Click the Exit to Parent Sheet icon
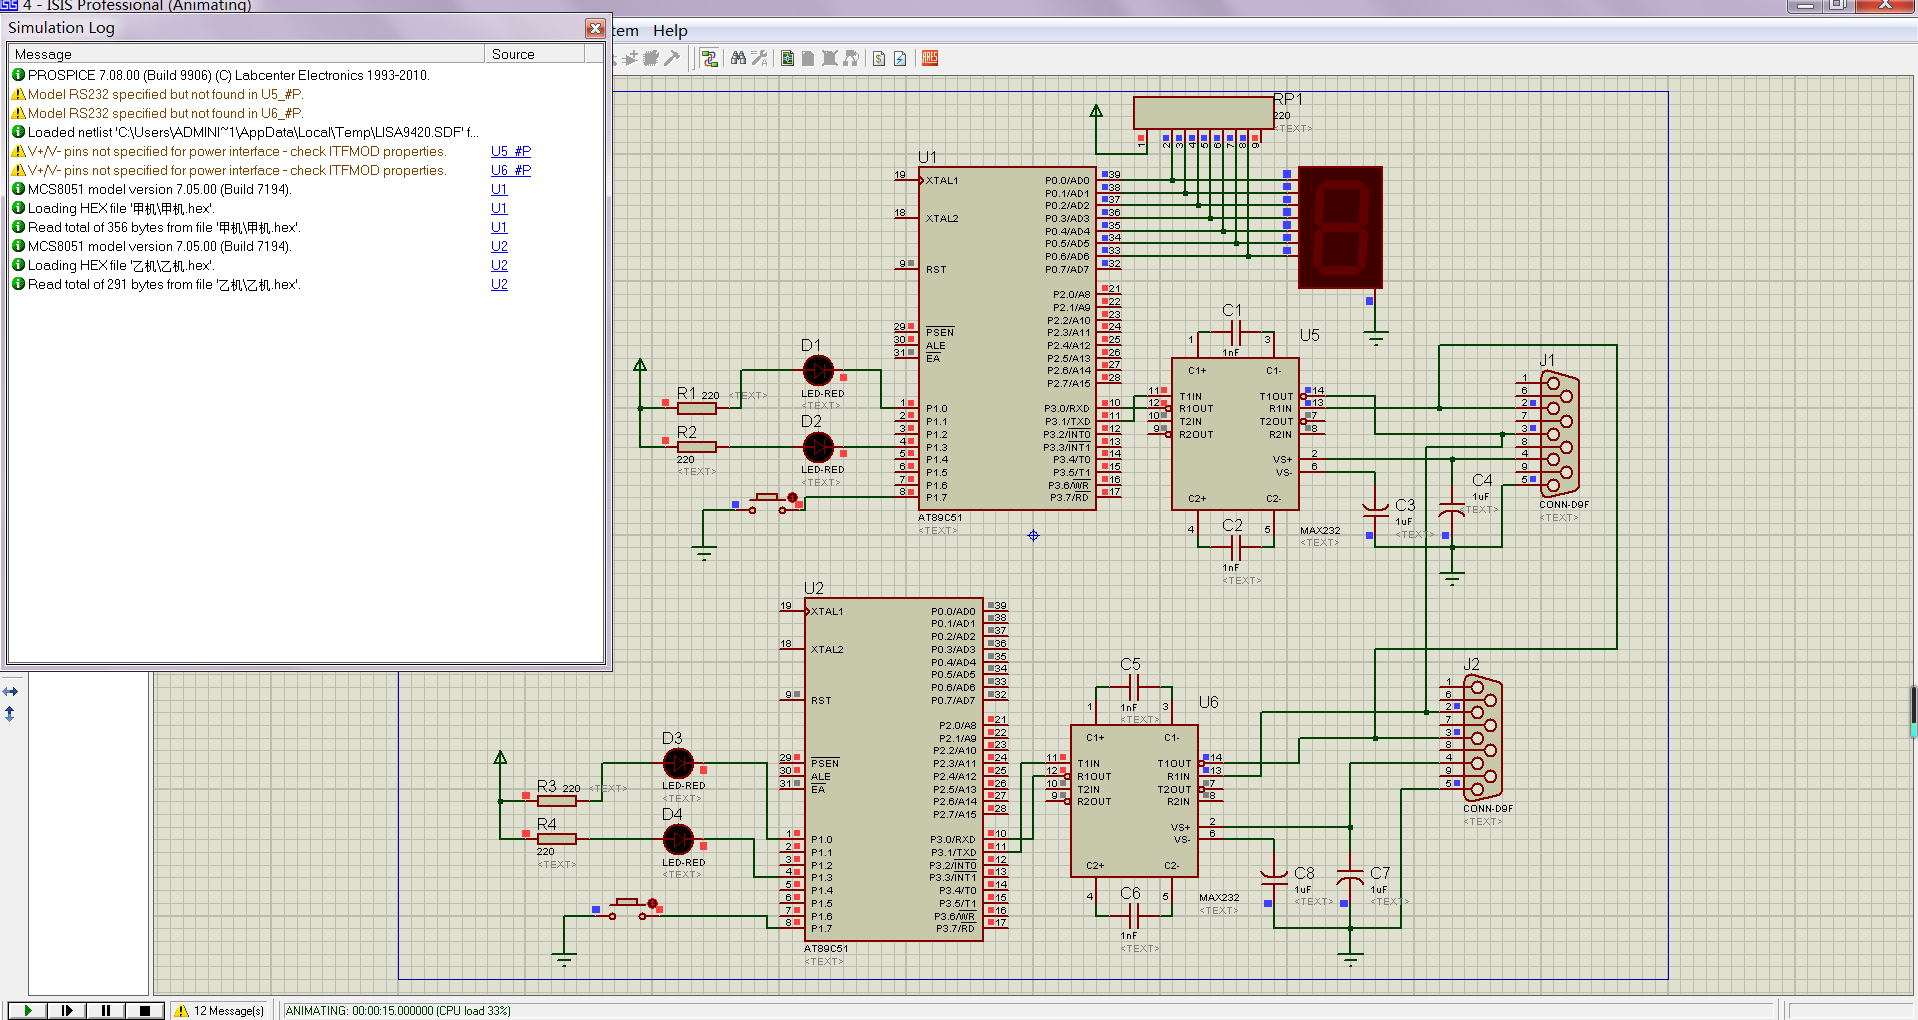Viewport: 1918px width, 1020px height. point(851,58)
